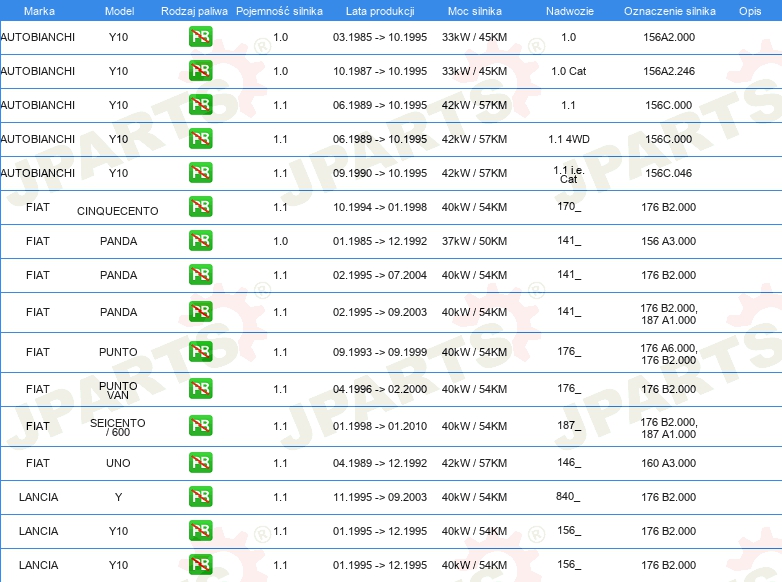Click the capacity 1.0 in the PANDA 156 A3.000 row
782x582 pixels.
(x=281, y=241)
